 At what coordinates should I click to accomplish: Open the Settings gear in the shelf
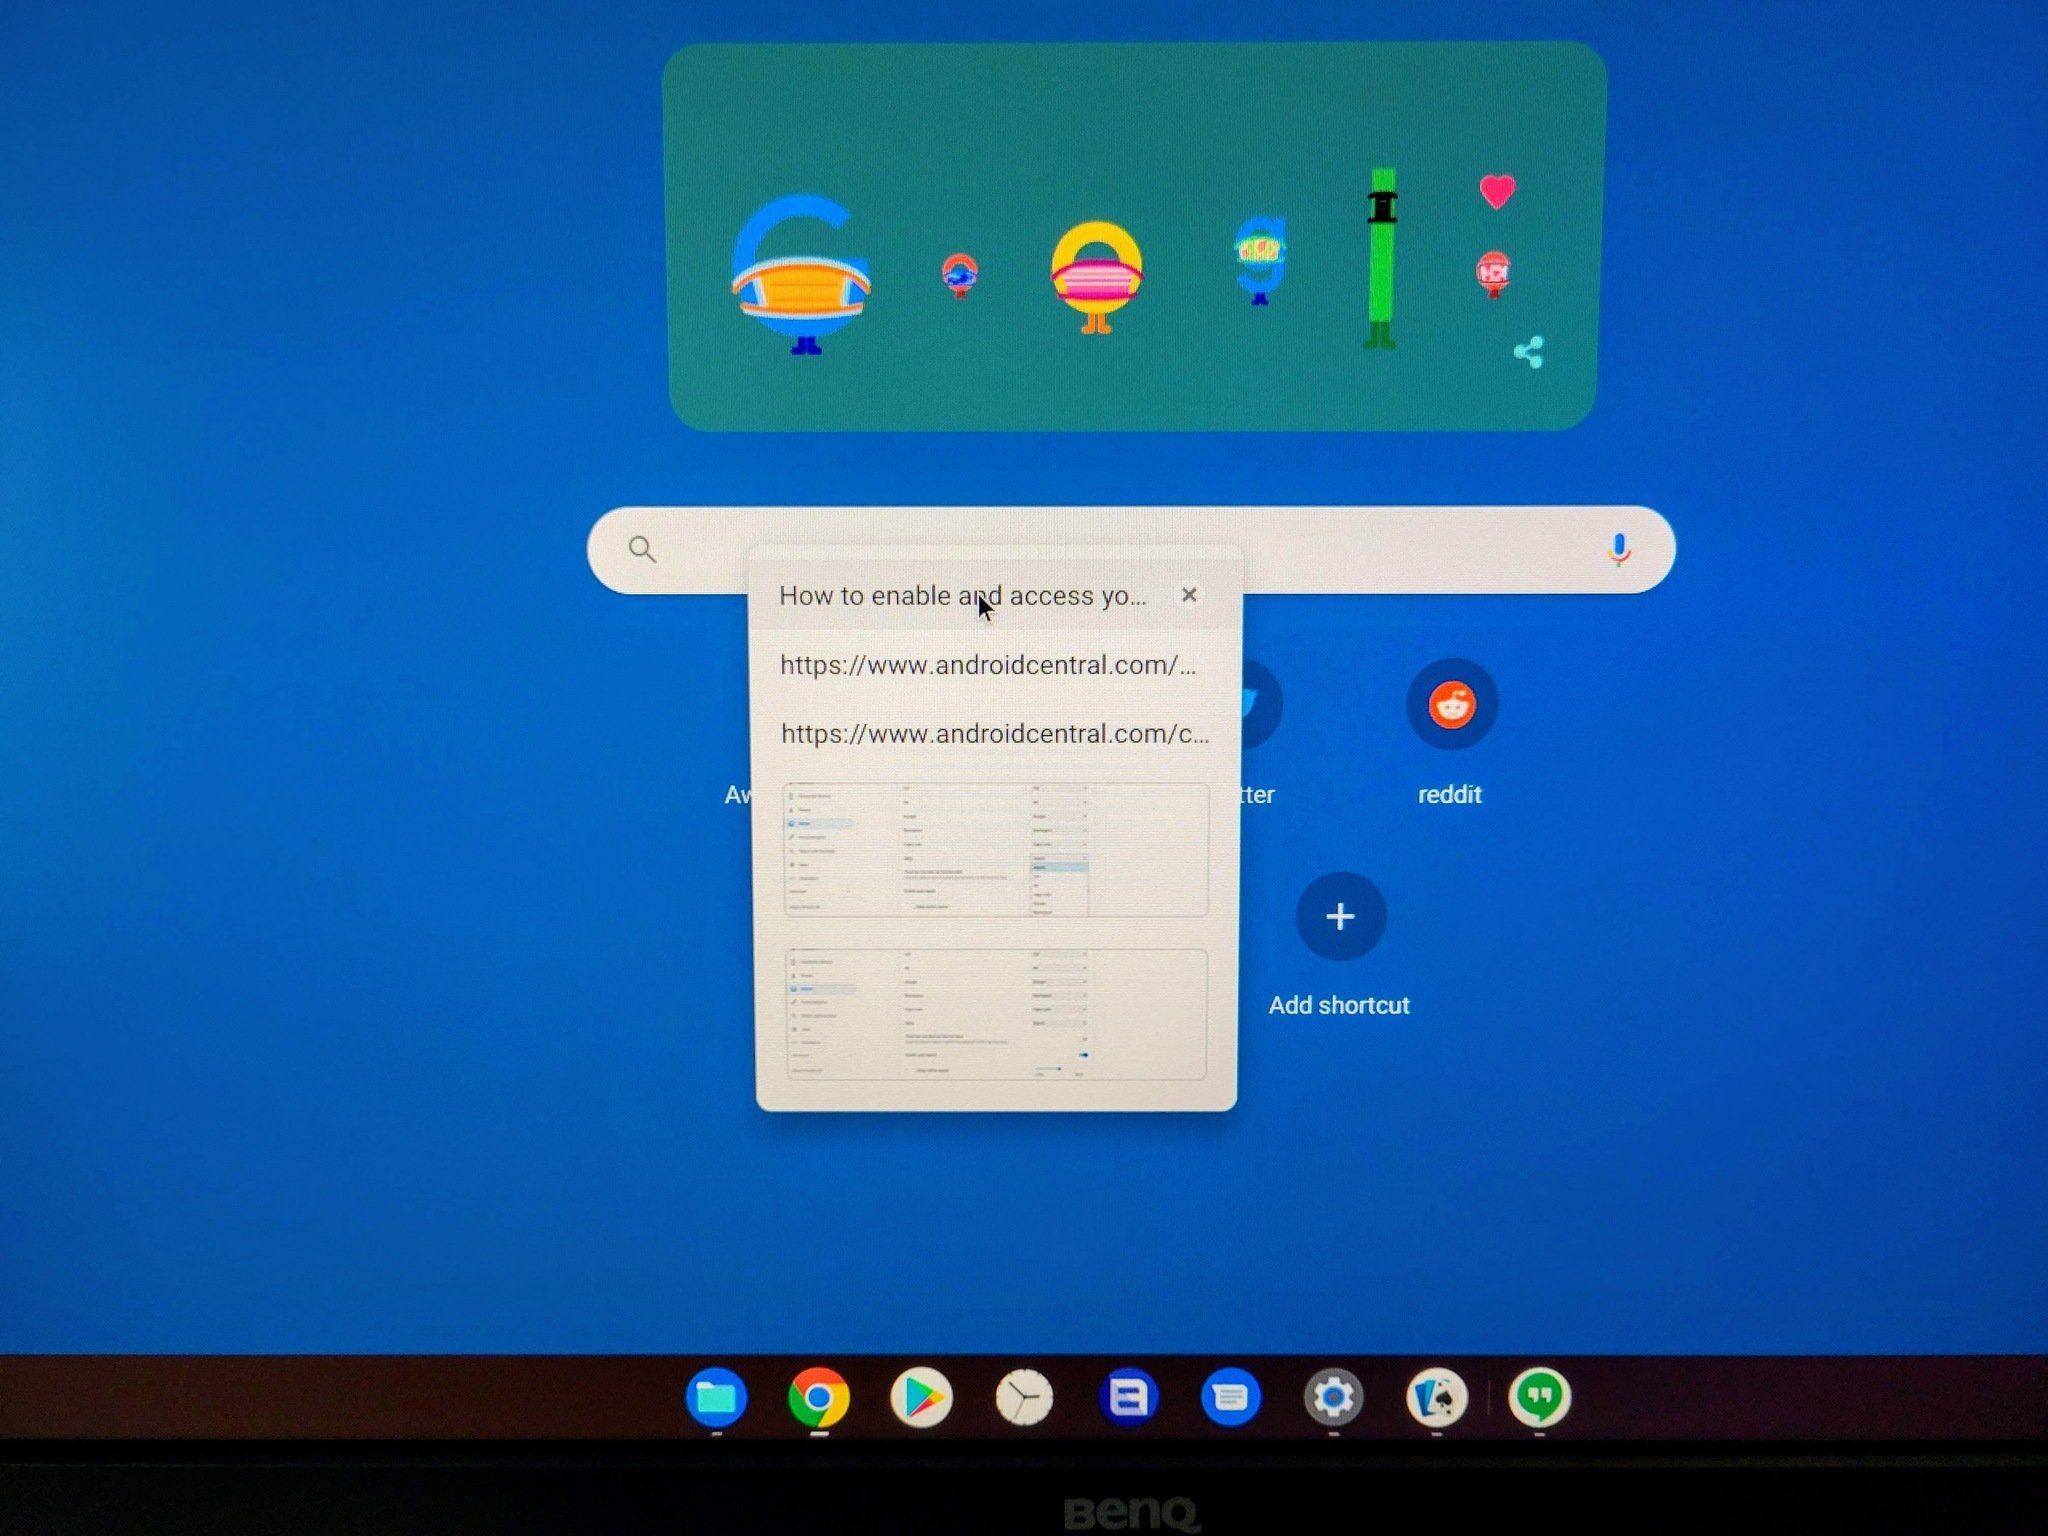point(1334,1397)
